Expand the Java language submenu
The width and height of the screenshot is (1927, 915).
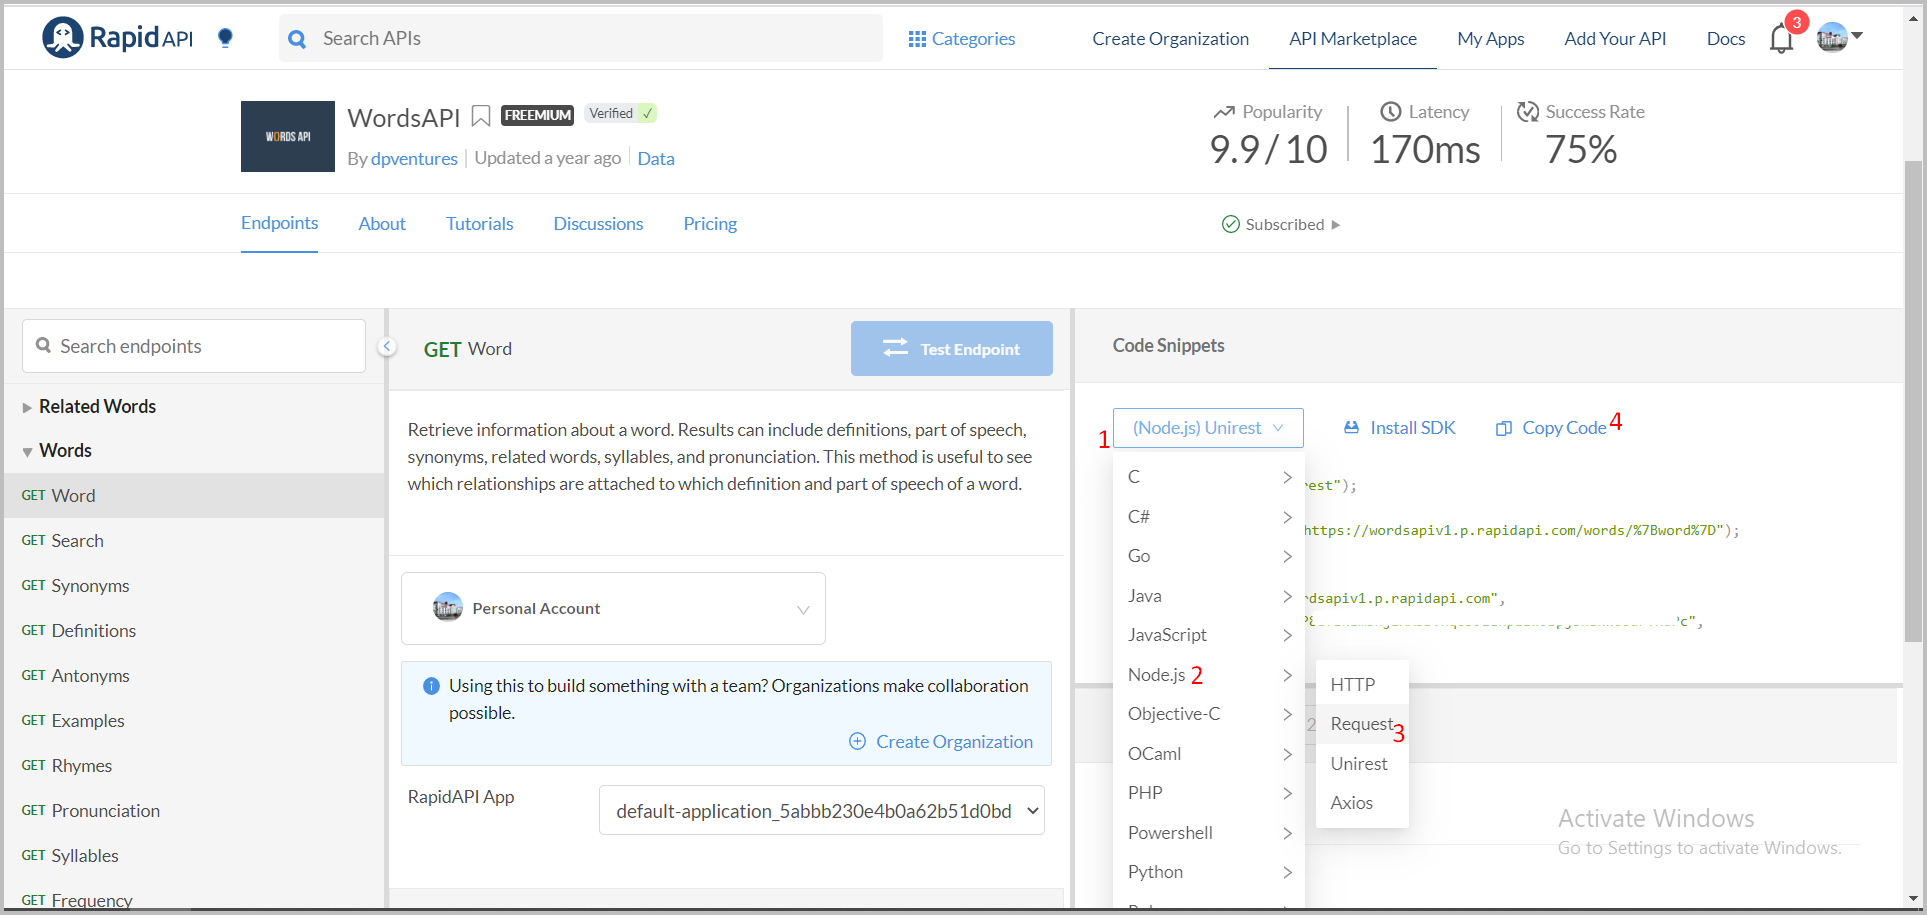pos(1208,596)
